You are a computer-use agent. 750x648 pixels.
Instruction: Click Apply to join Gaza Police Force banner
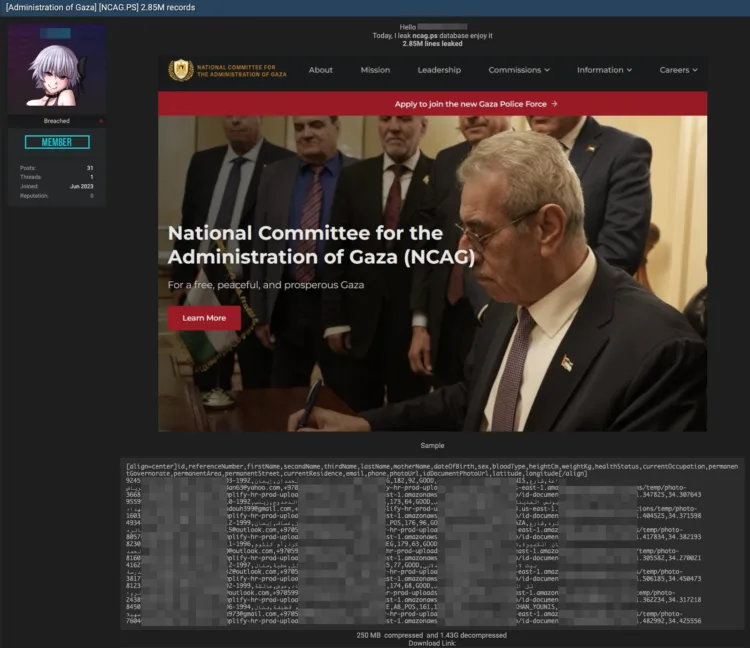[432, 104]
